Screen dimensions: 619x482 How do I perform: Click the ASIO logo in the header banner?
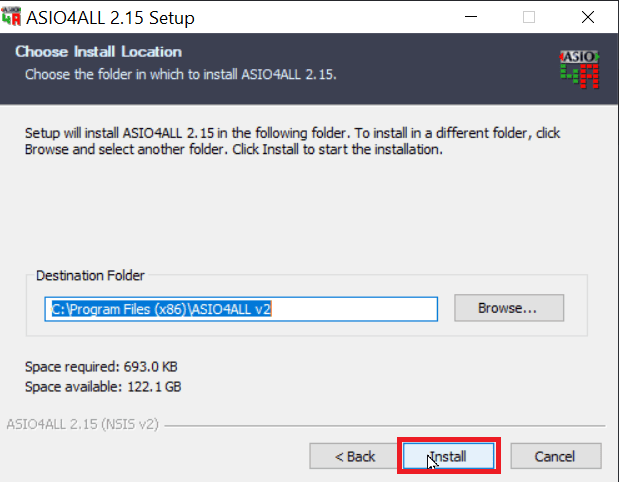pyautogui.click(x=580, y=69)
